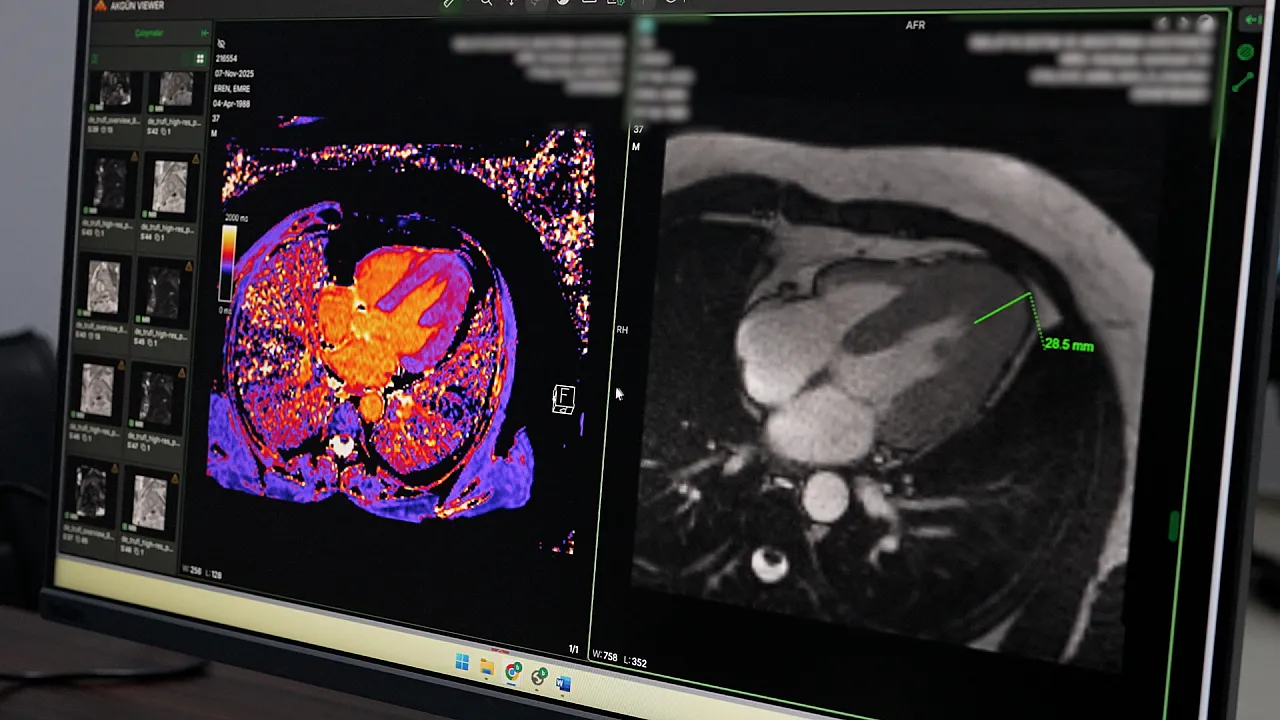Select the 28.5 mm measurement label
This screenshot has height=720, width=1280.
point(1069,345)
